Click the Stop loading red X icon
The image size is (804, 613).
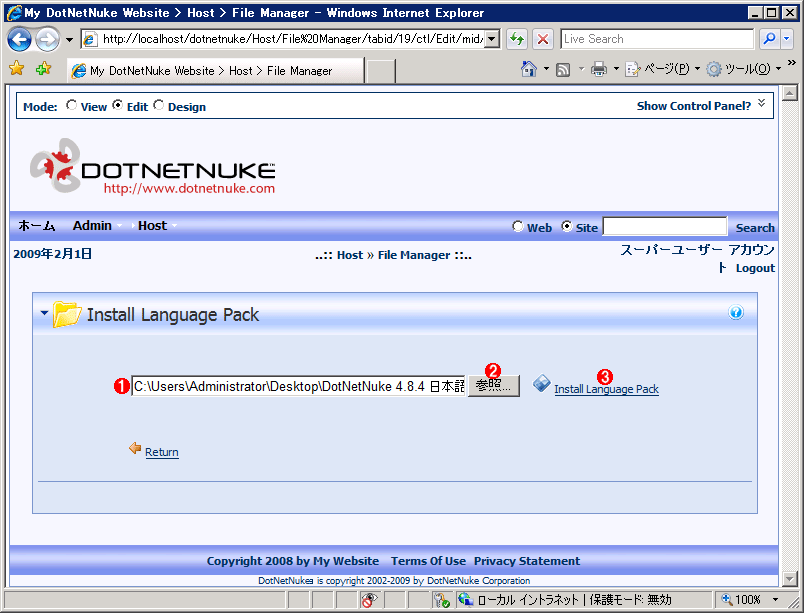coord(543,39)
